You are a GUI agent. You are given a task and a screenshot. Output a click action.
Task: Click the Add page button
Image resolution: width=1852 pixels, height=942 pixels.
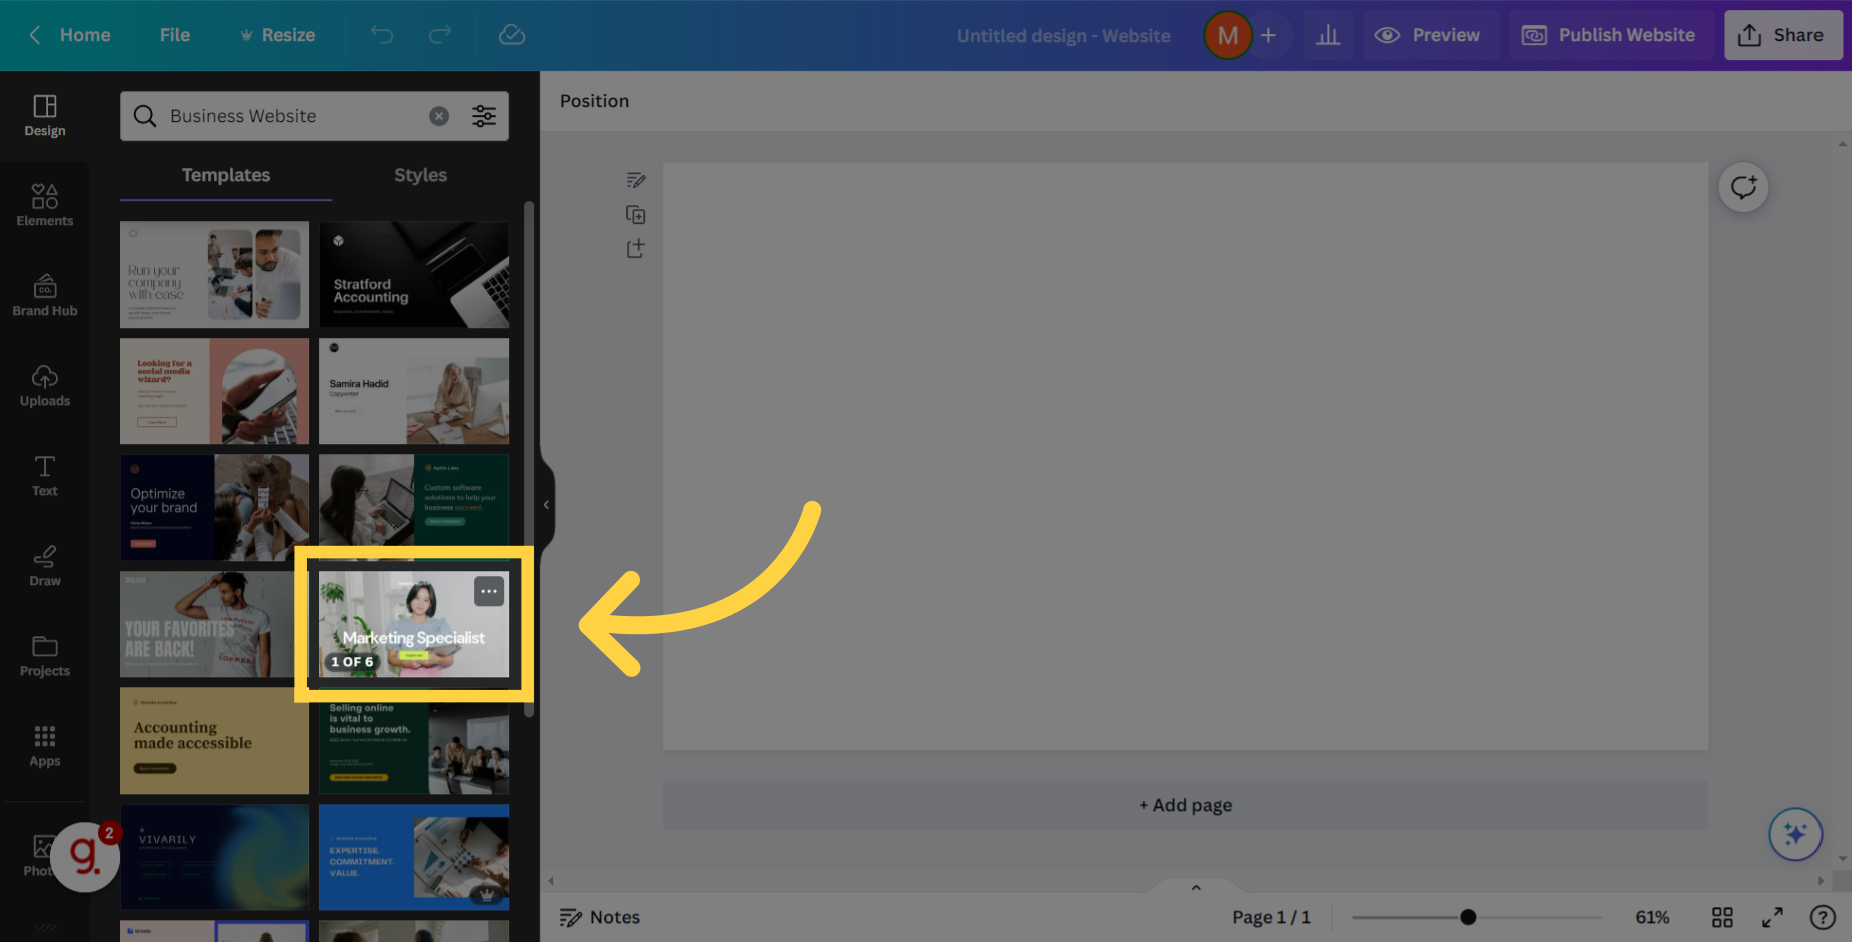[1184, 805]
